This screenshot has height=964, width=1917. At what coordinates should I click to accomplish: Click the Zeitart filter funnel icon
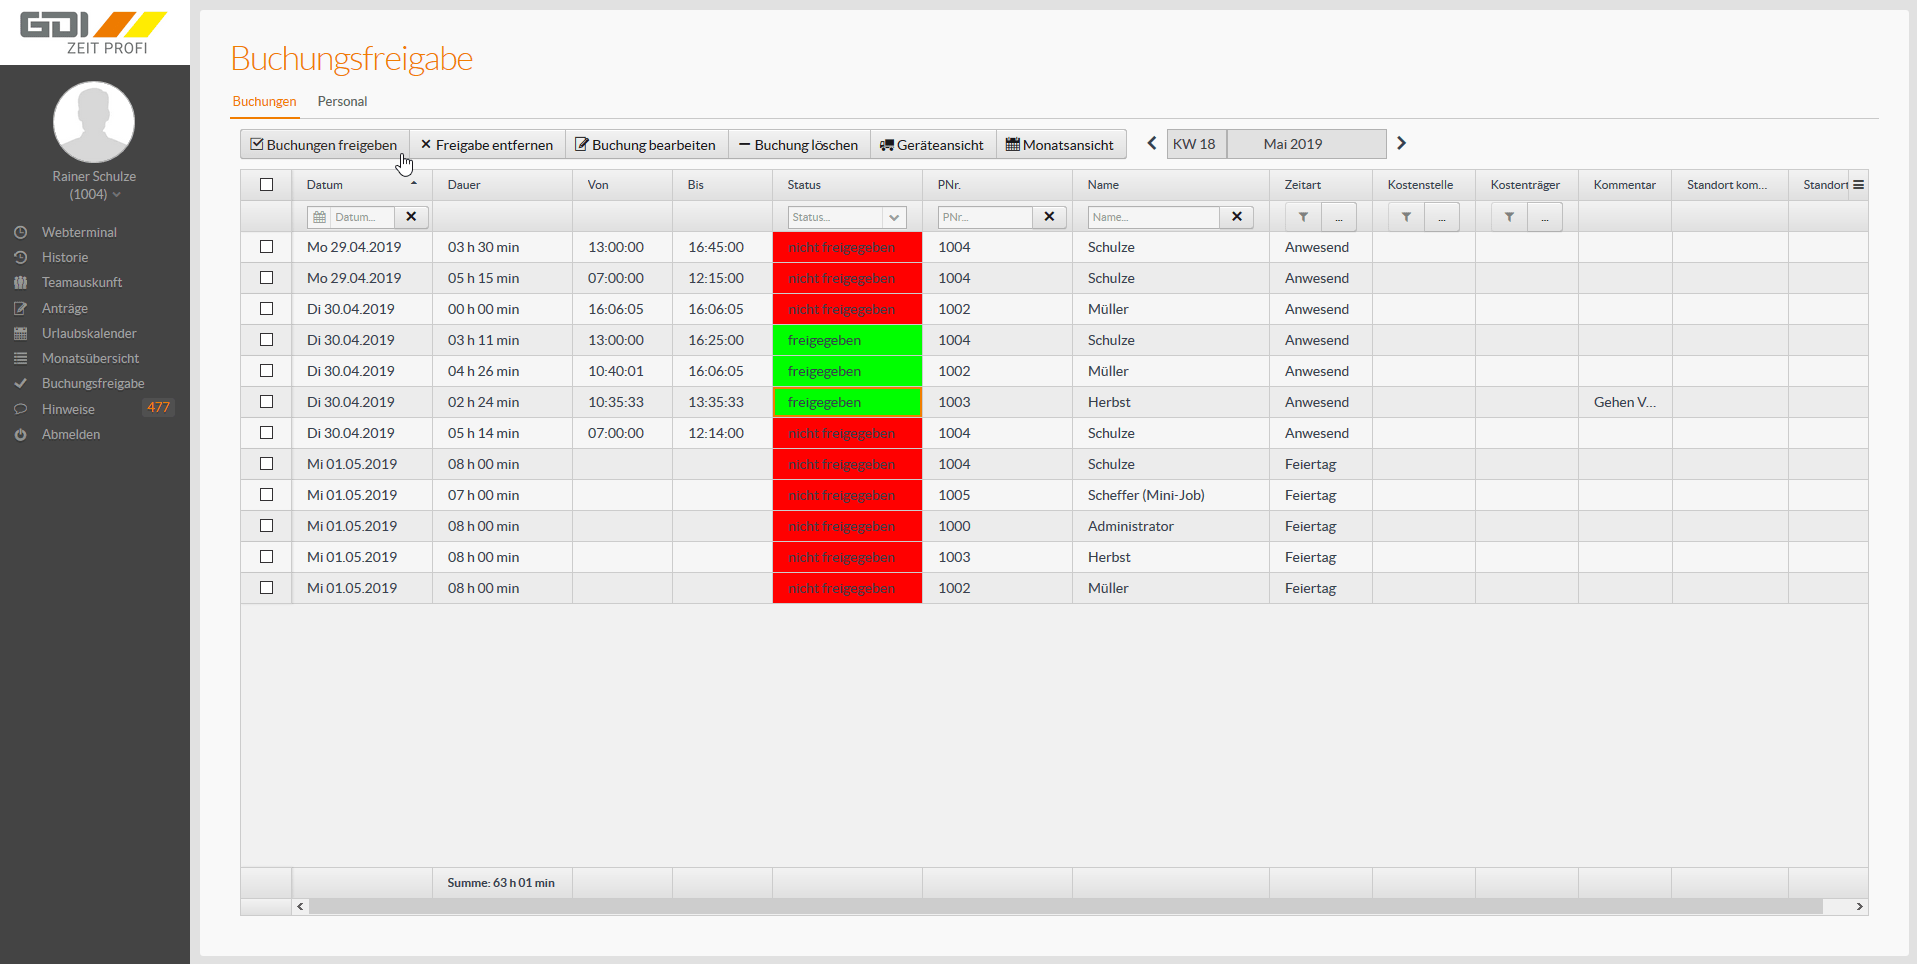tap(1303, 217)
